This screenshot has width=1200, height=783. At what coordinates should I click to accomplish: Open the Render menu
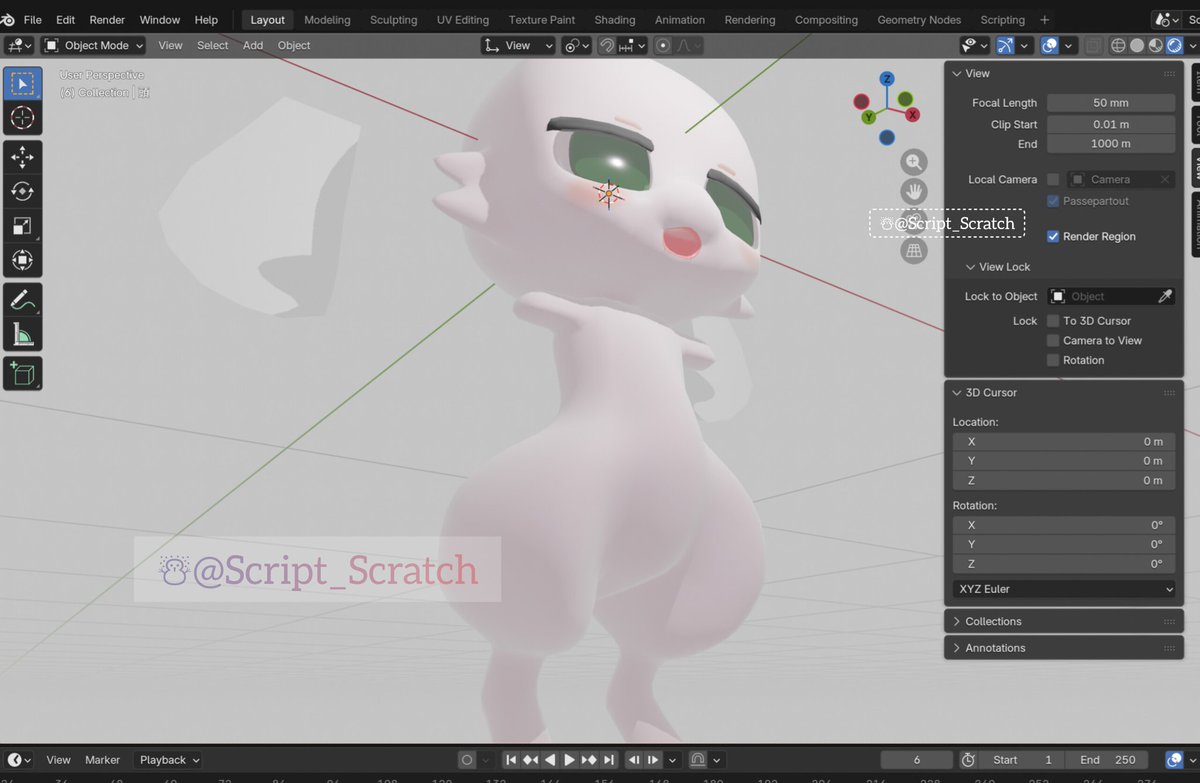[x=107, y=19]
